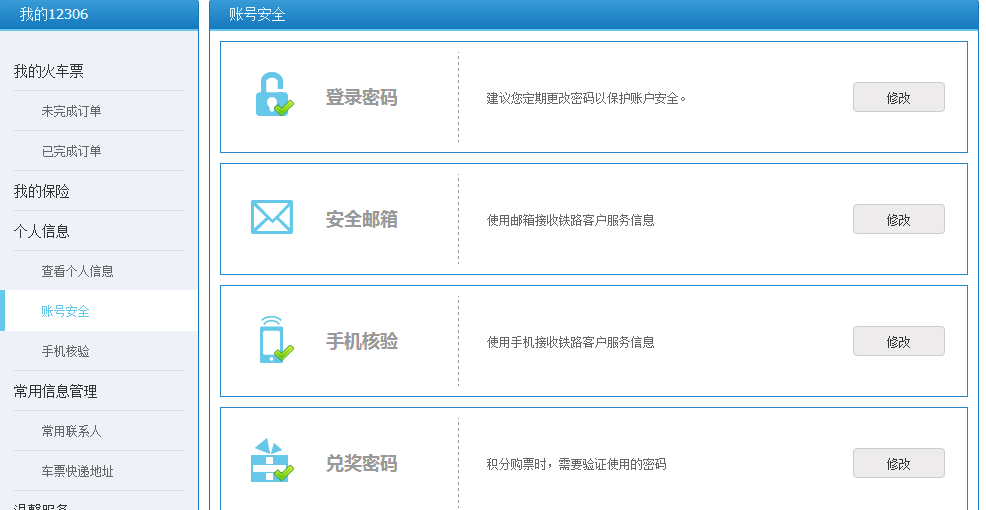
Task: Click the prize redemption gift box icon
Action: (272, 460)
